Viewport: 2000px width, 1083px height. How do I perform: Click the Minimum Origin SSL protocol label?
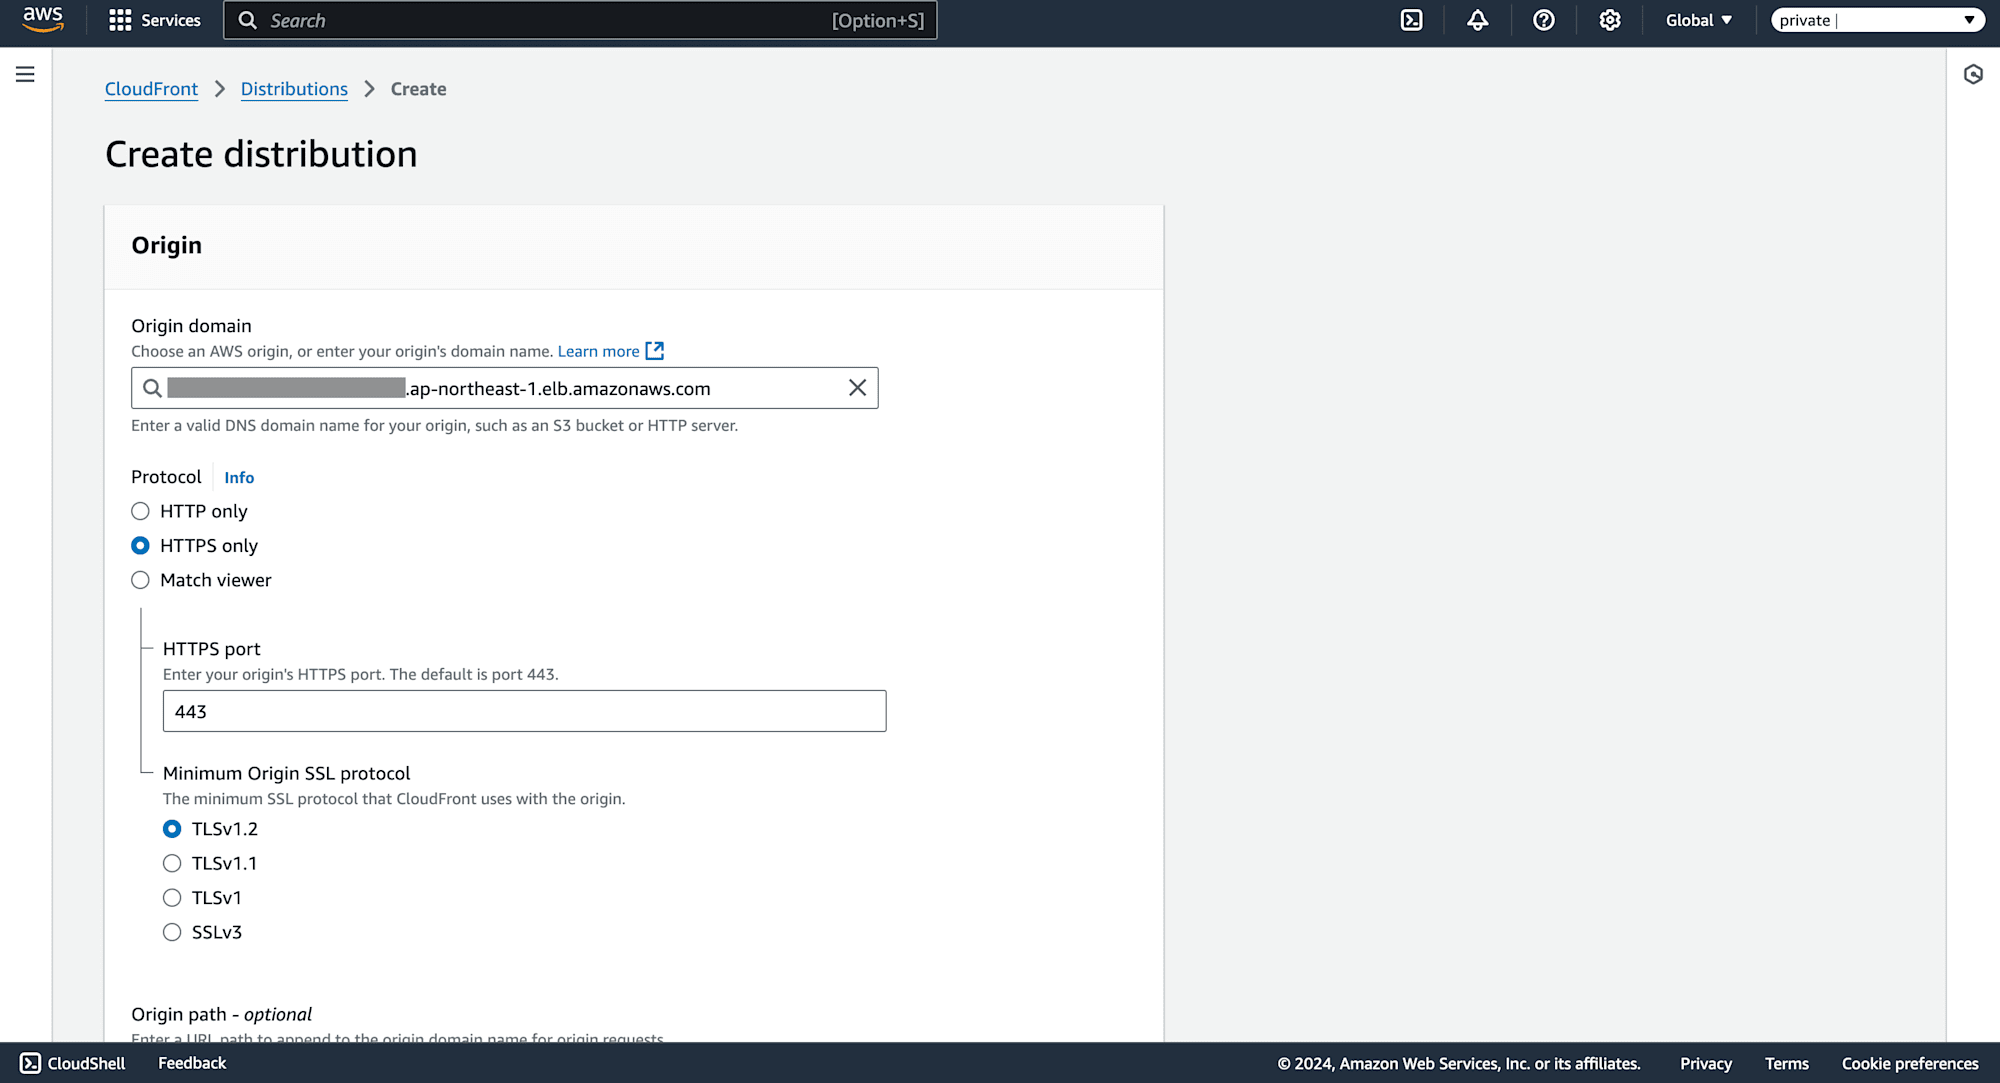click(286, 773)
